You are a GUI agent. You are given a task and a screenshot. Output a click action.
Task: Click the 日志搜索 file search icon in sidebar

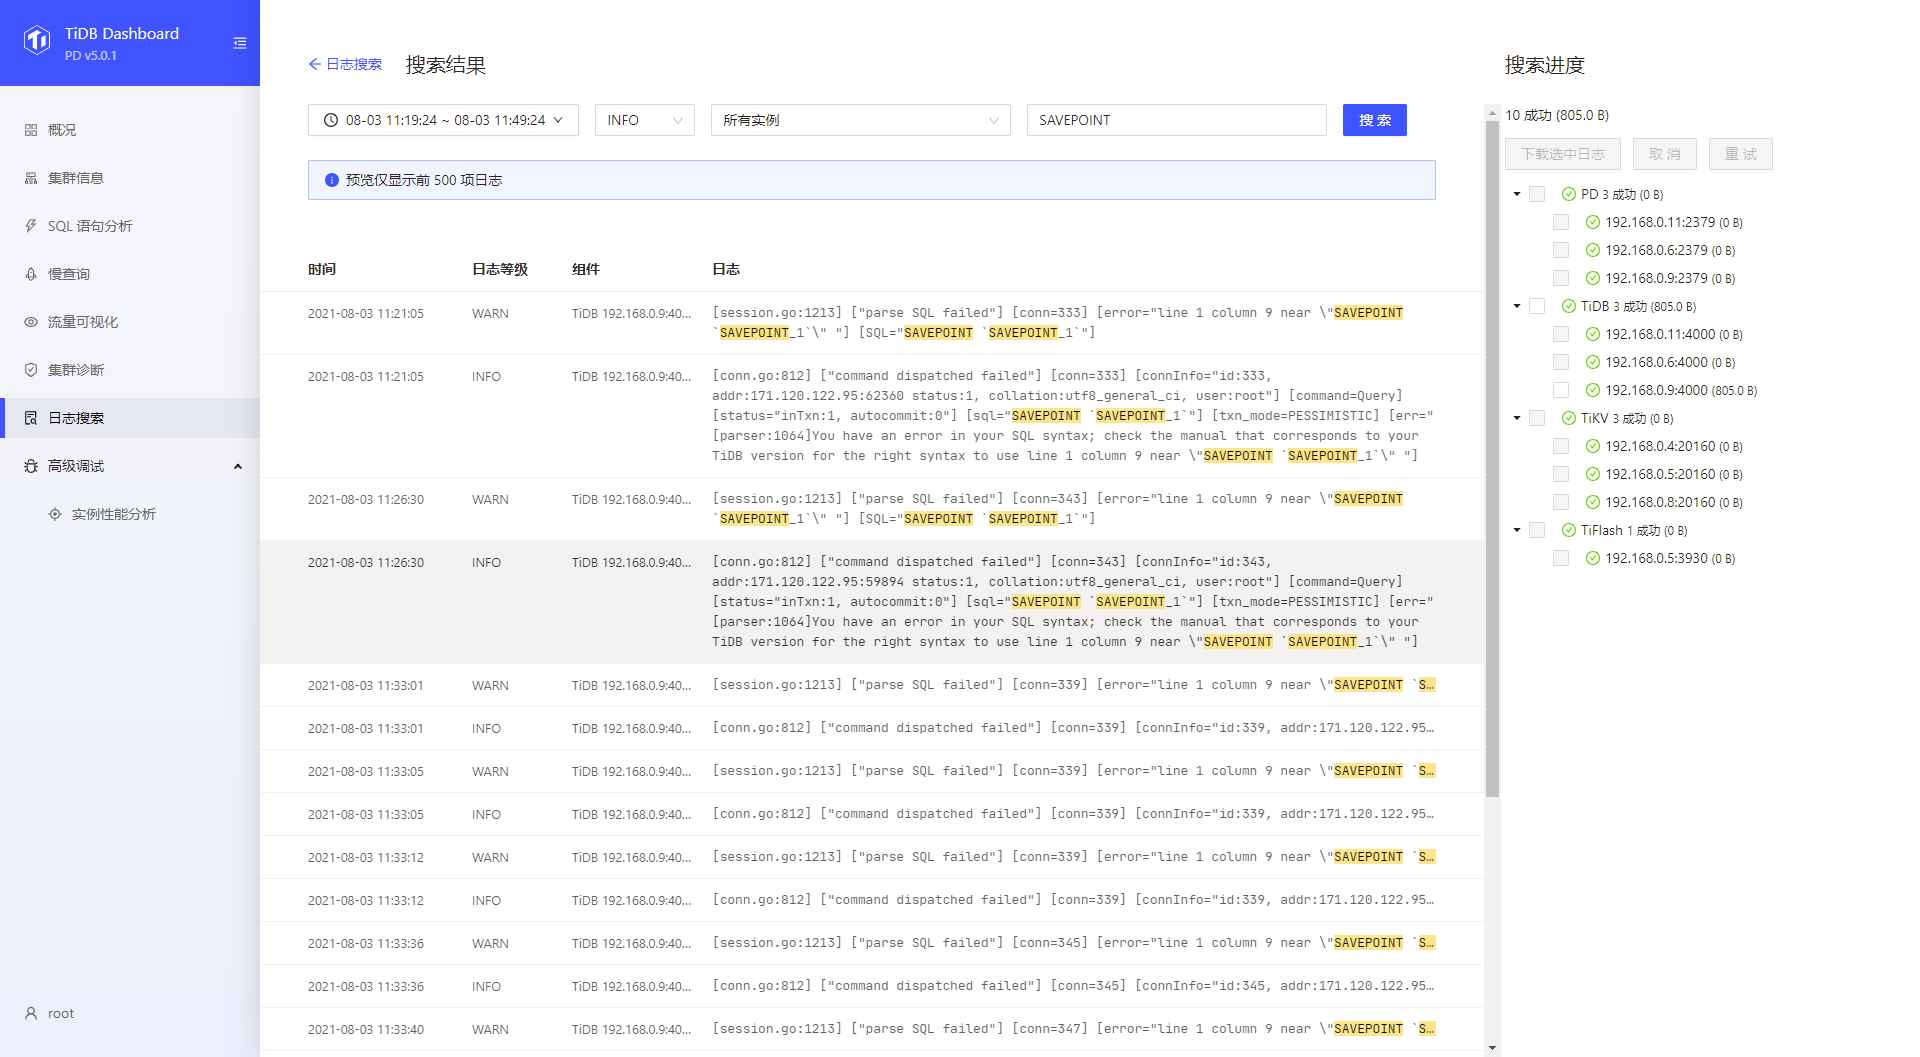tap(31, 418)
